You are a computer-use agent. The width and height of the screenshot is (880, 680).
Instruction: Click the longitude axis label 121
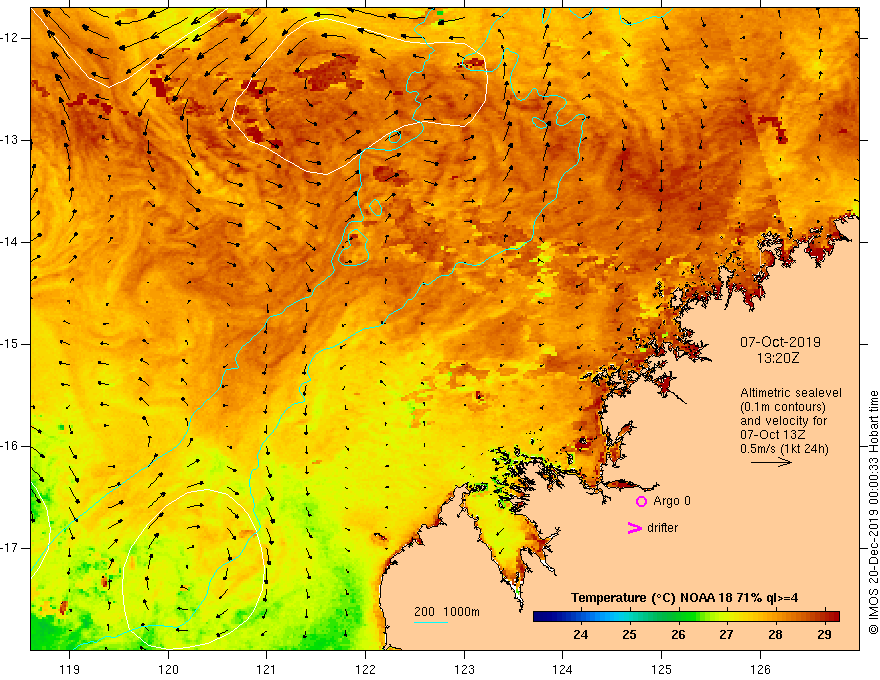(267, 669)
